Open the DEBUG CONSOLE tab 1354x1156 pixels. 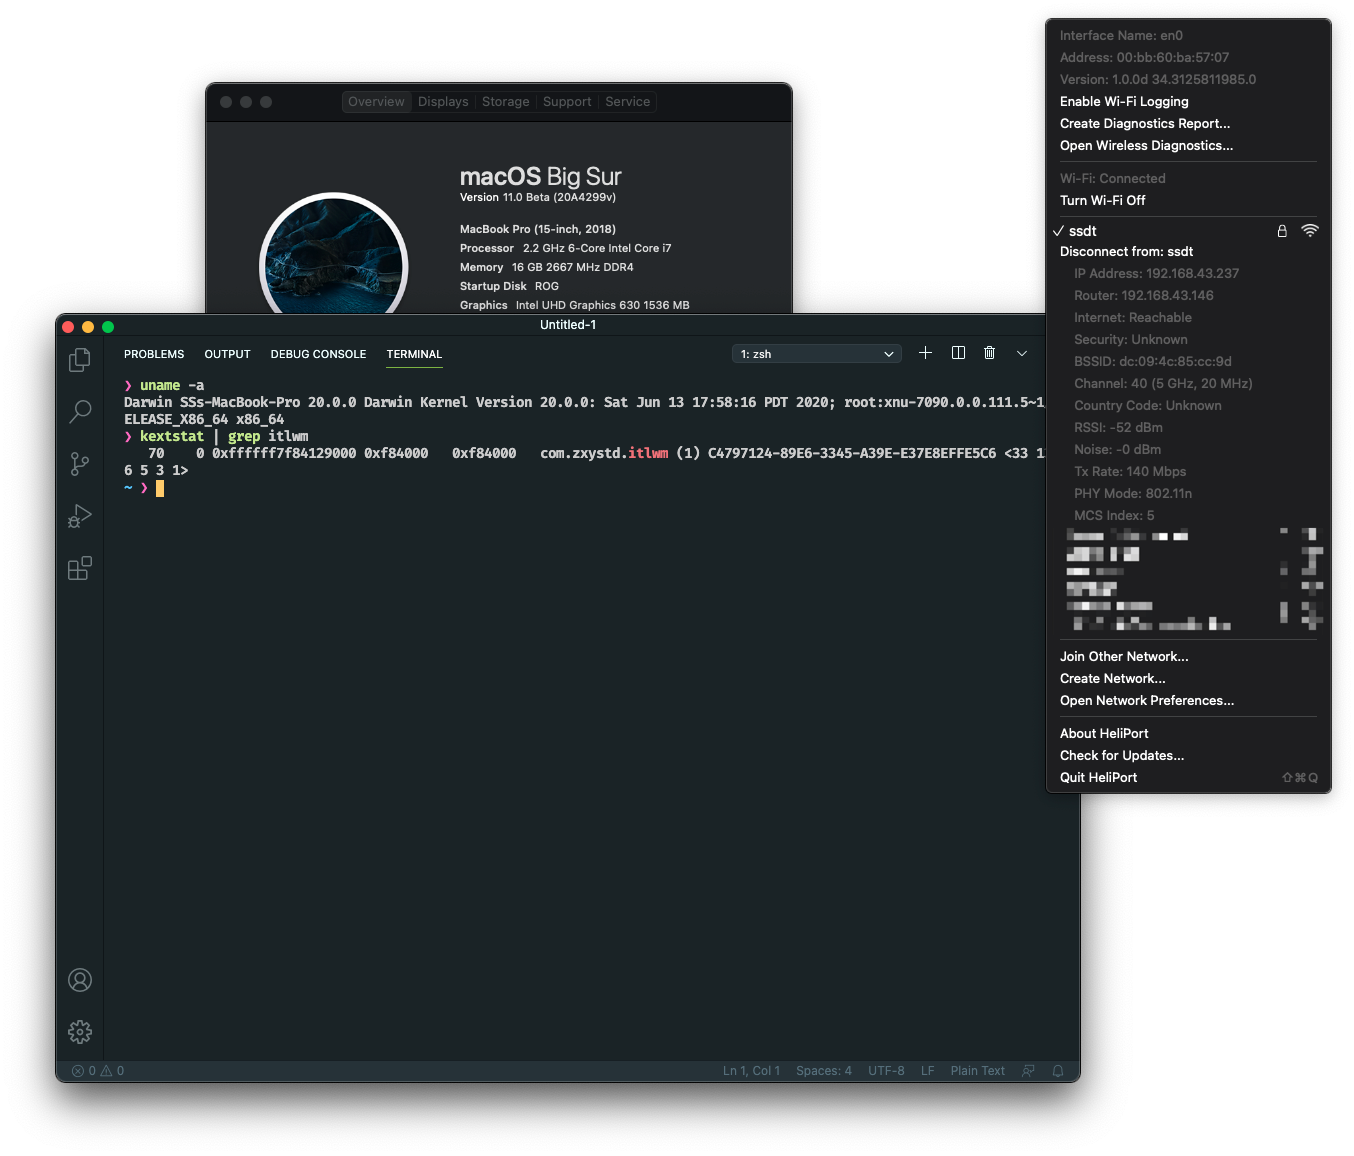tap(318, 354)
